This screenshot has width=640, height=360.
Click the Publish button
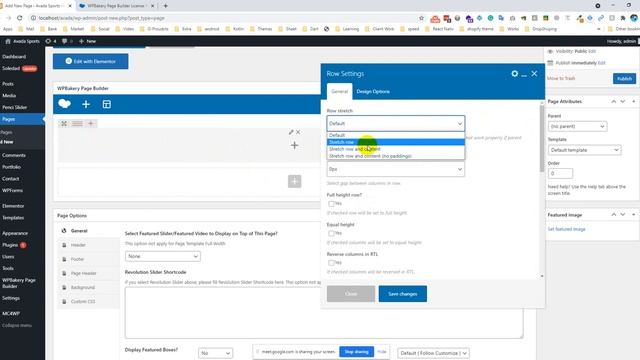(624, 78)
